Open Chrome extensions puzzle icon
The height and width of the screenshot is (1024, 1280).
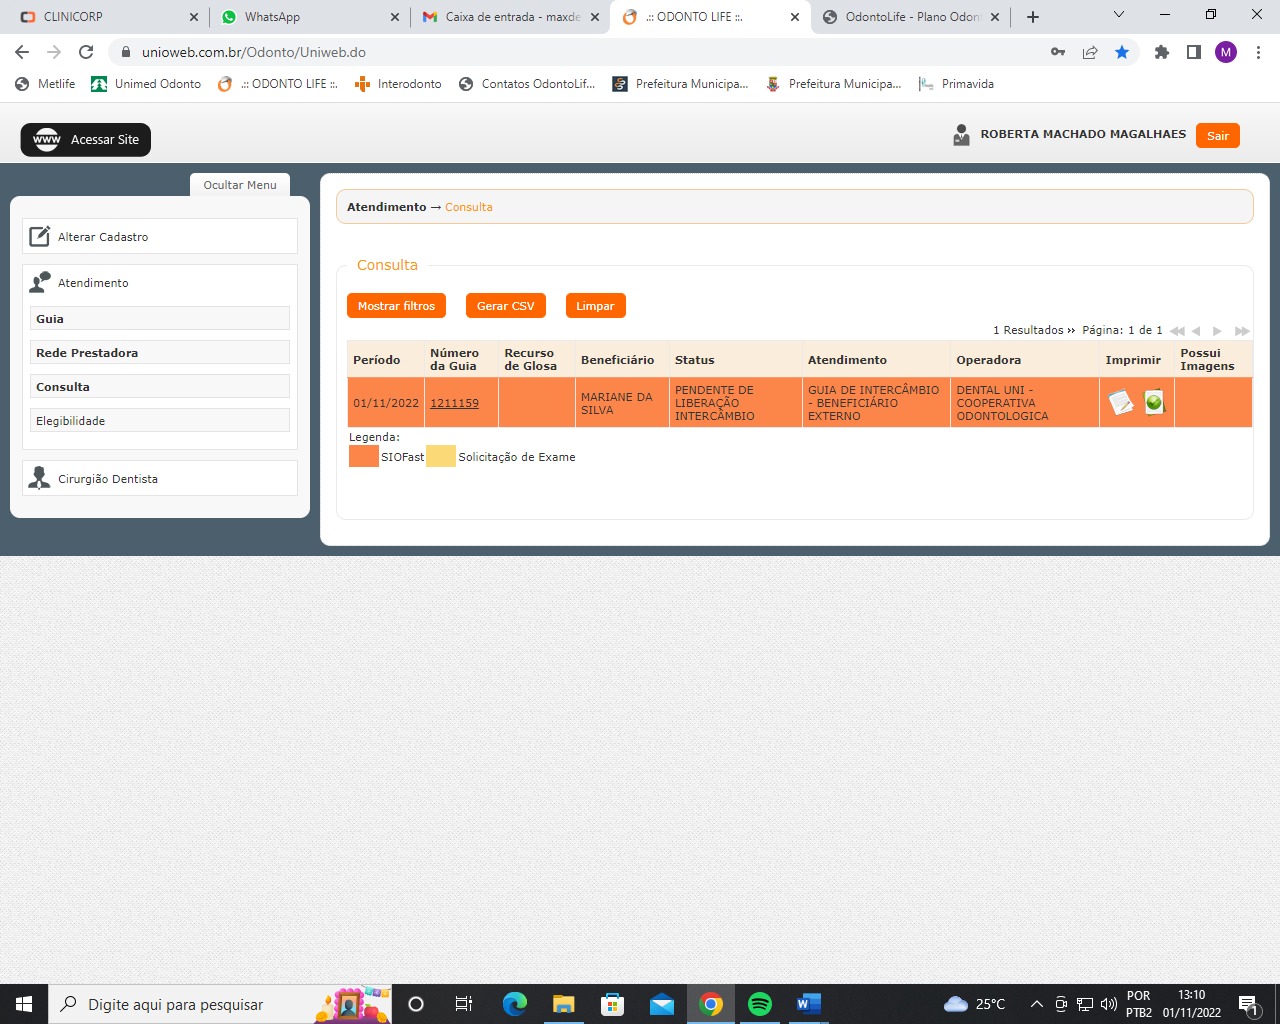tap(1161, 52)
